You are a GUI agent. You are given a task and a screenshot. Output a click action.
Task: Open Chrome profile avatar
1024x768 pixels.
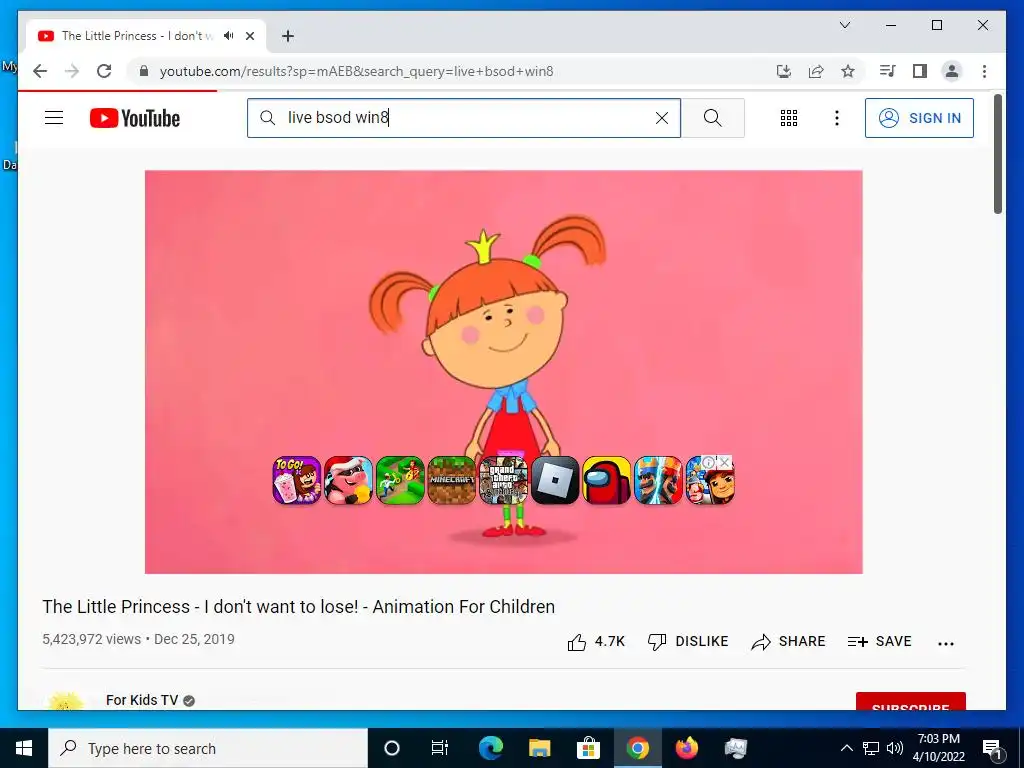tap(952, 71)
